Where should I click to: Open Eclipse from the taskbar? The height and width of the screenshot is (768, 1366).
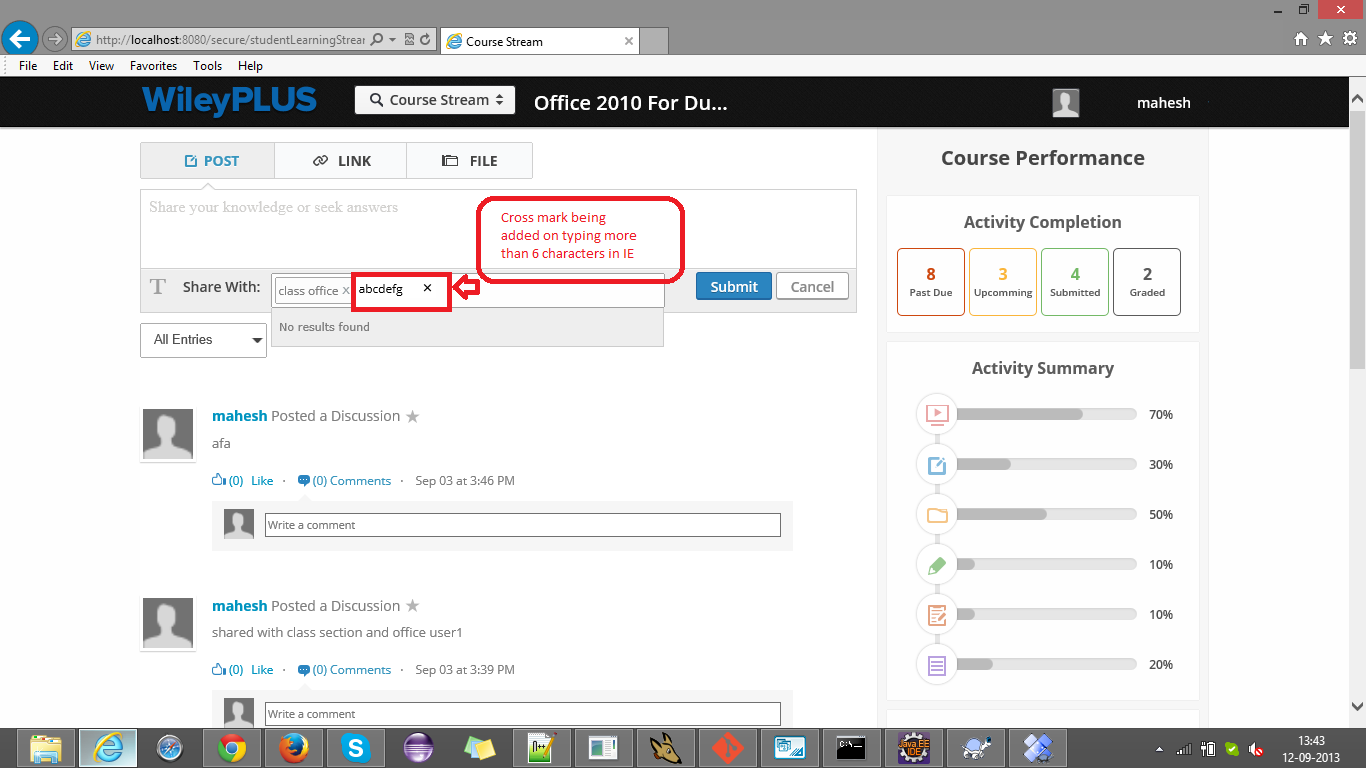(x=417, y=748)
